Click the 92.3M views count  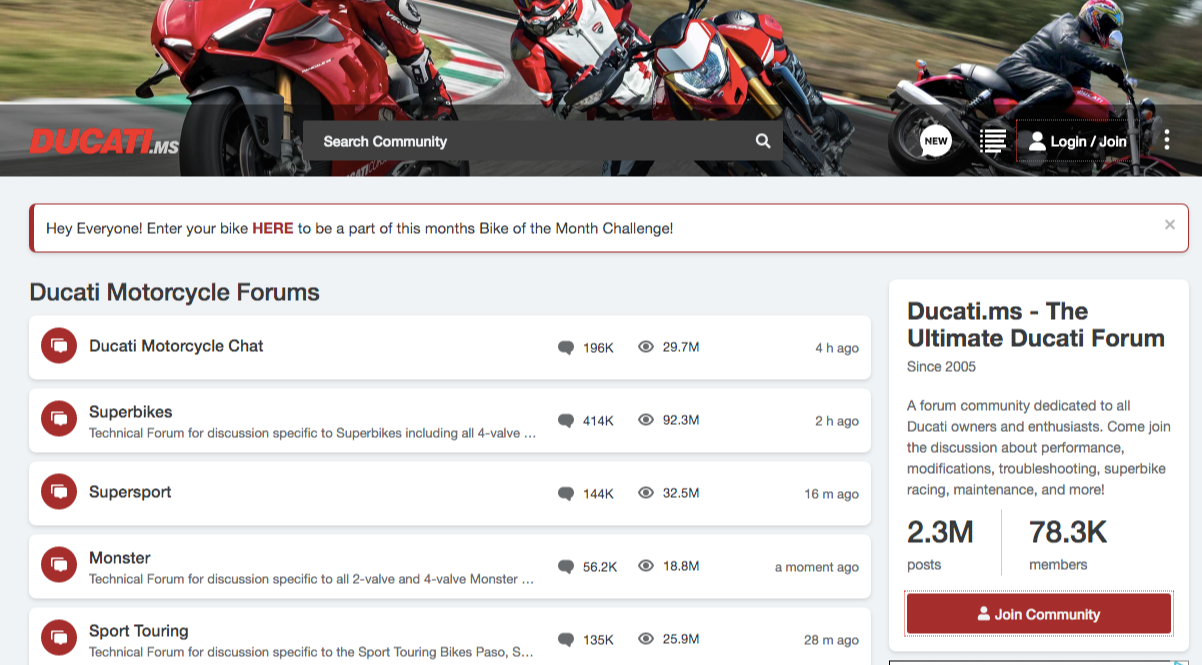(x=681, y=420)
